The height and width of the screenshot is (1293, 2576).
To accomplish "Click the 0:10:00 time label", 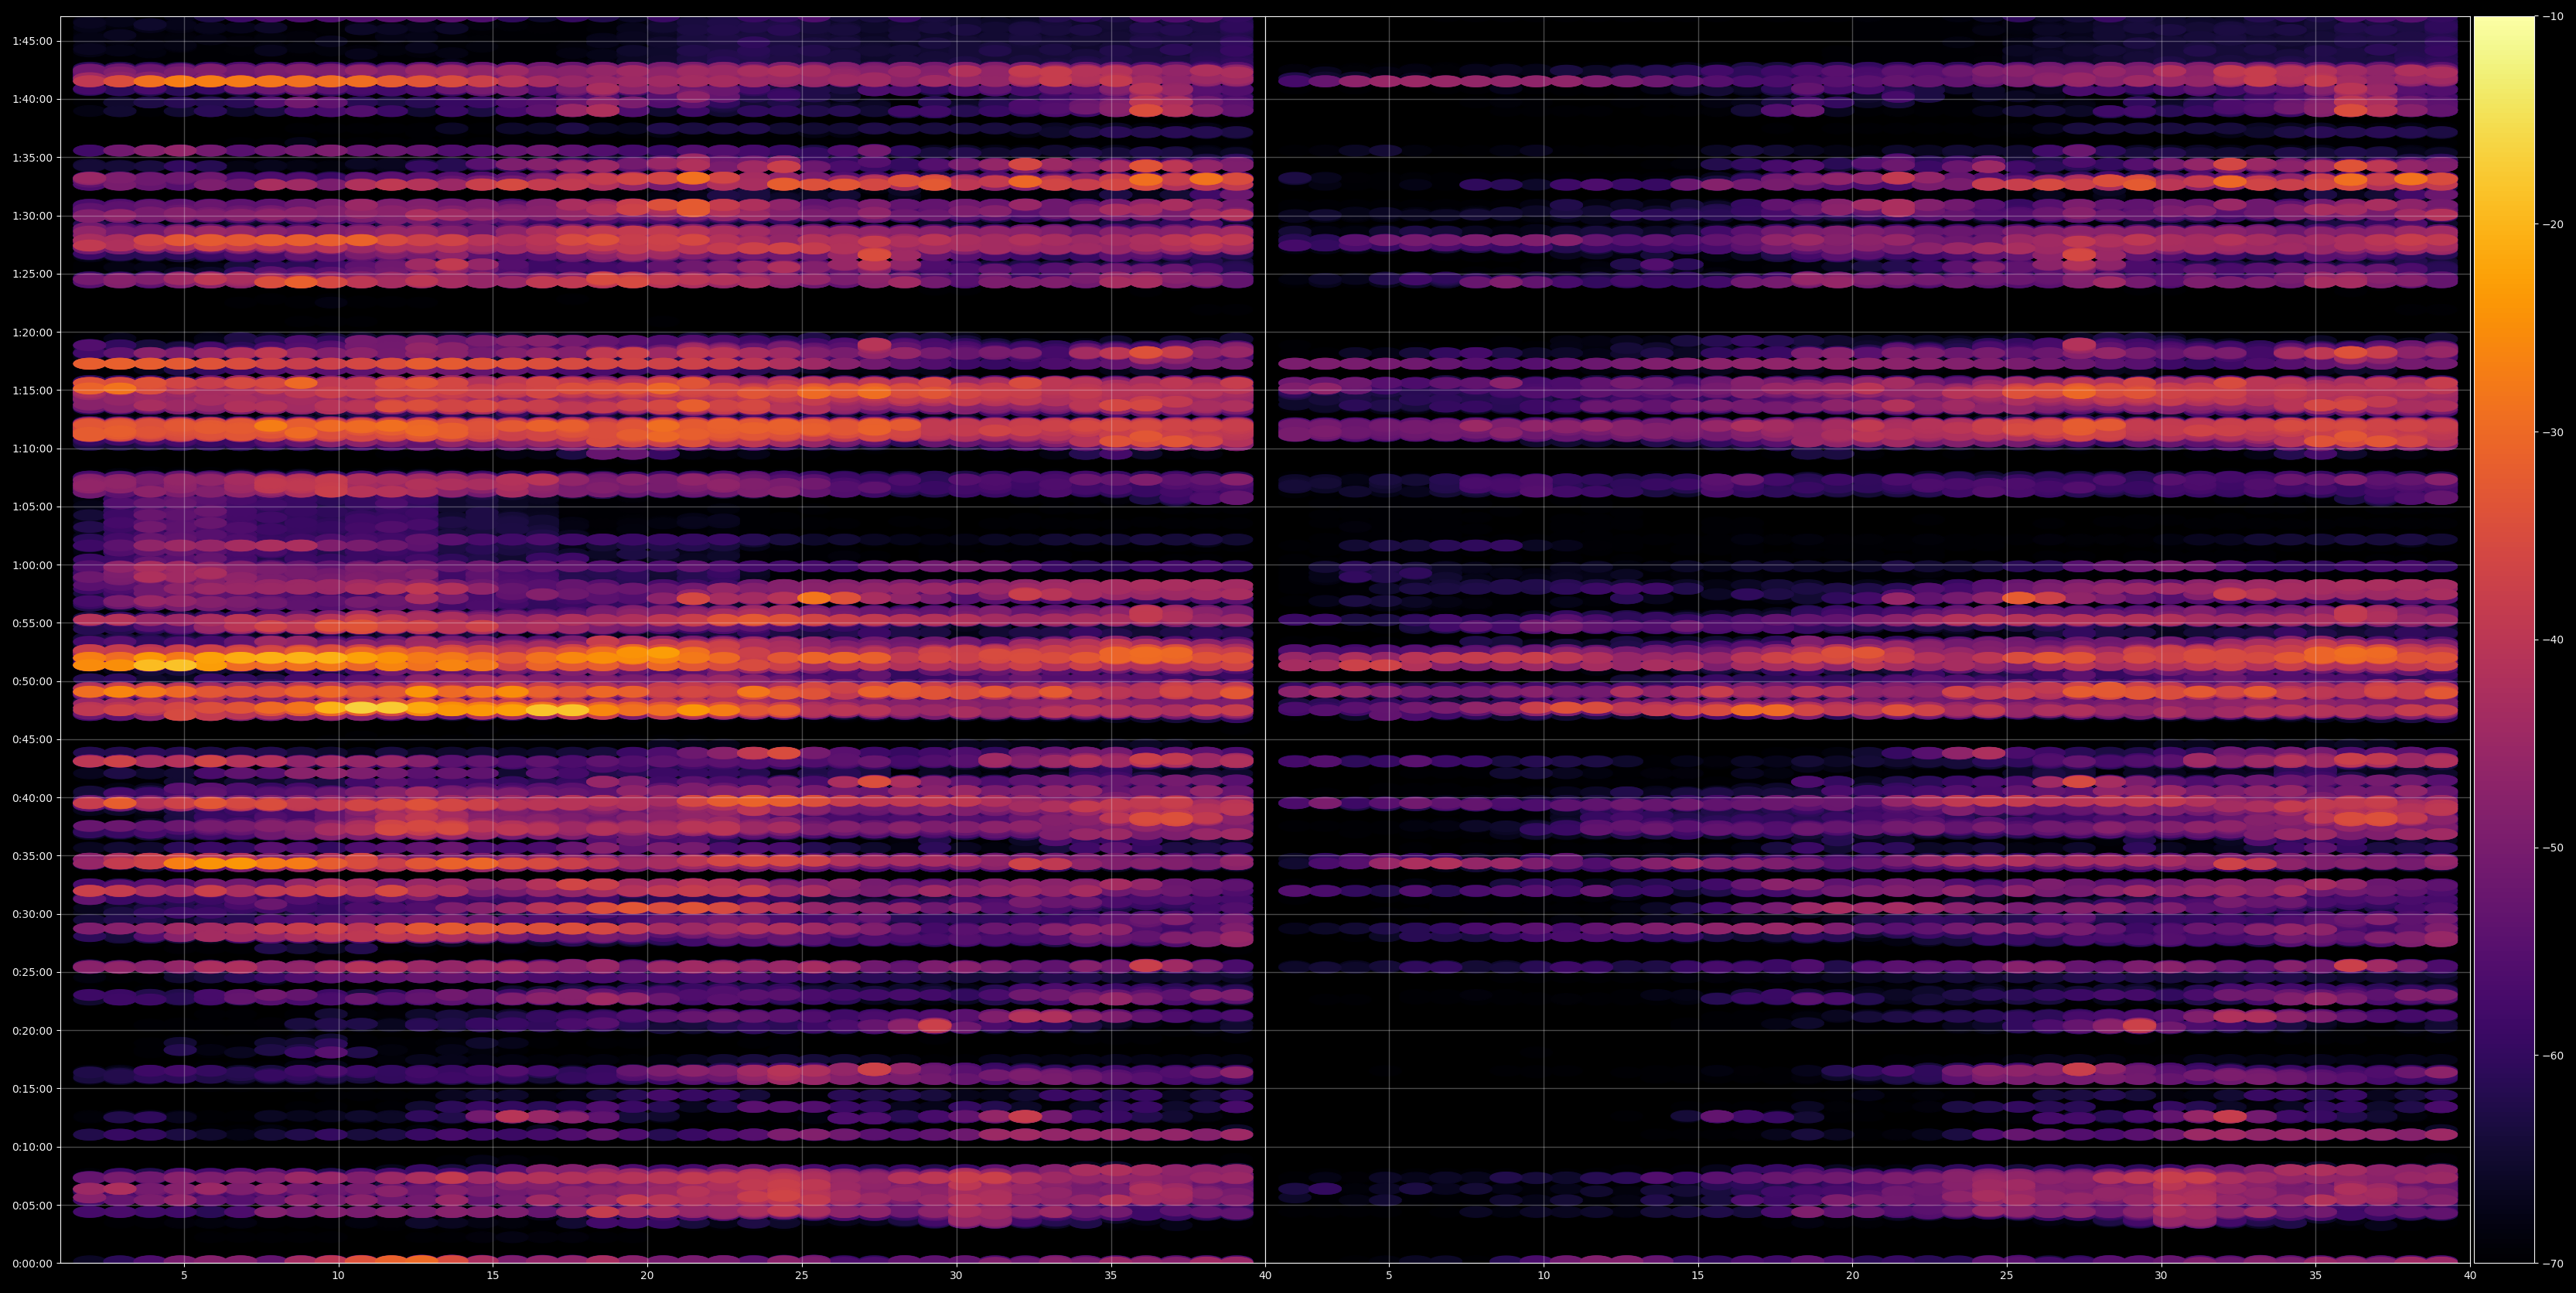I will pos(32,1147).
